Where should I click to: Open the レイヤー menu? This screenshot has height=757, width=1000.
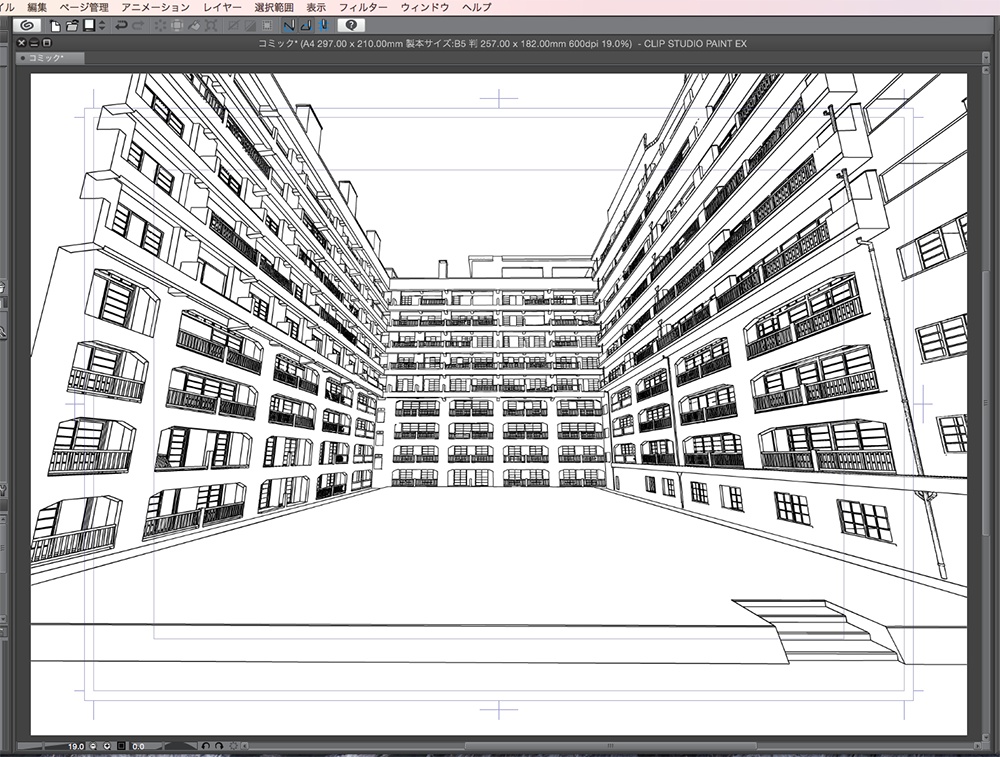(x=223, y=7)
